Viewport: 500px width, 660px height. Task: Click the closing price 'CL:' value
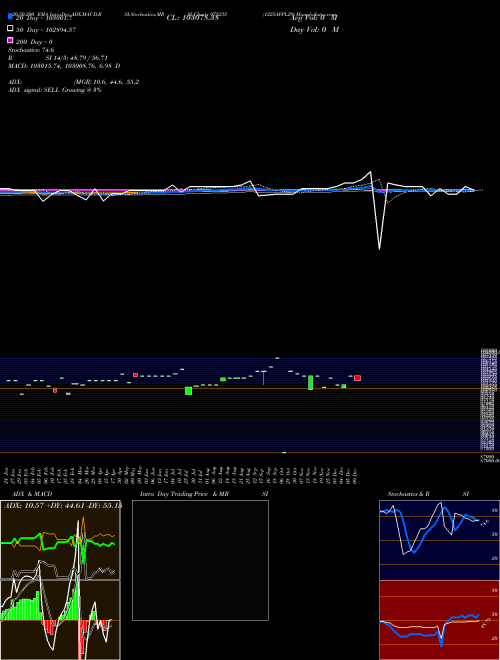[x=193, y=18]
